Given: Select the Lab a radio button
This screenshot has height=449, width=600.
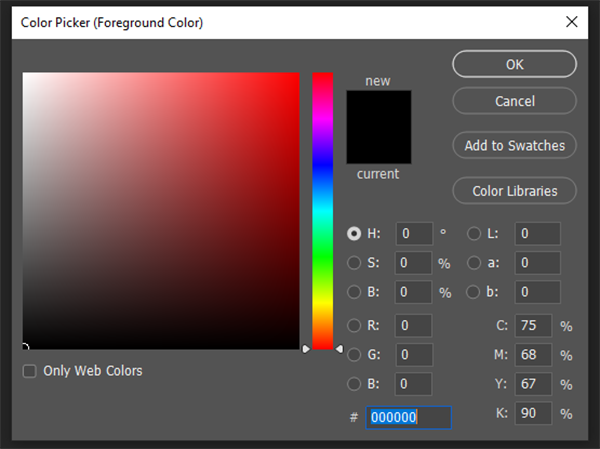Looking at the screenshot, I should tap(474, 263).
